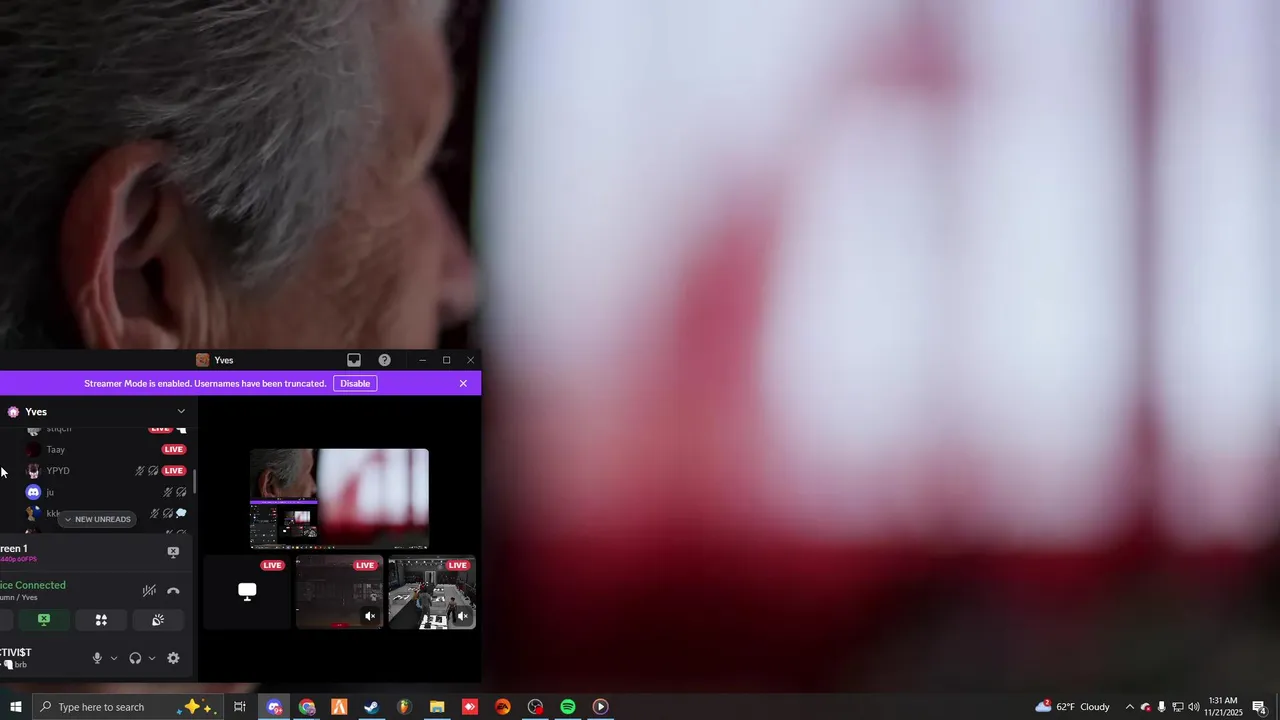Expand the Yves server dropdown menu
Image resolution: width=1280 pixels, height=720 pixels.
(181, 411)
